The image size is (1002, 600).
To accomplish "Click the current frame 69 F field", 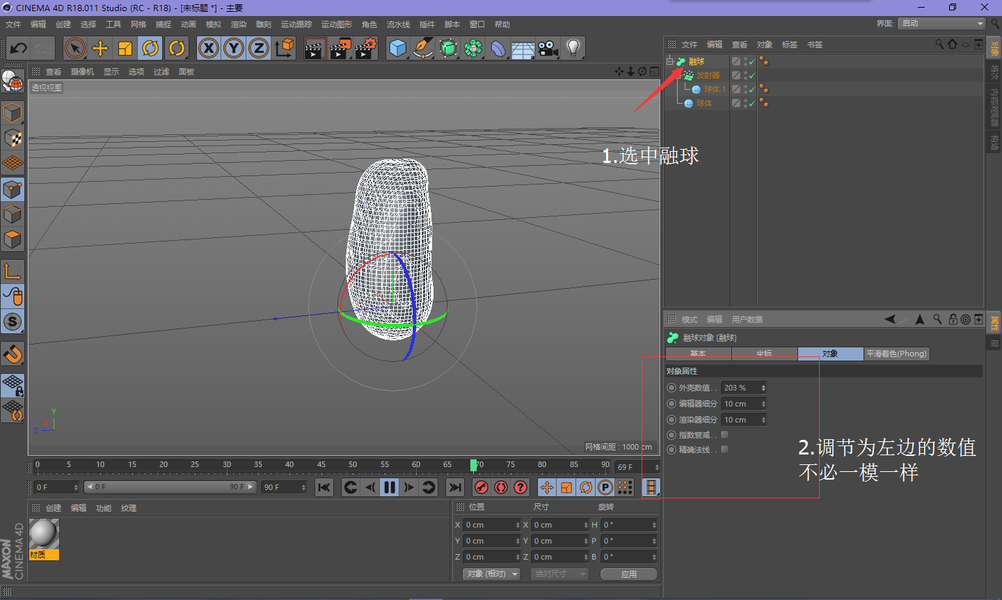I will tap(636, 467).
